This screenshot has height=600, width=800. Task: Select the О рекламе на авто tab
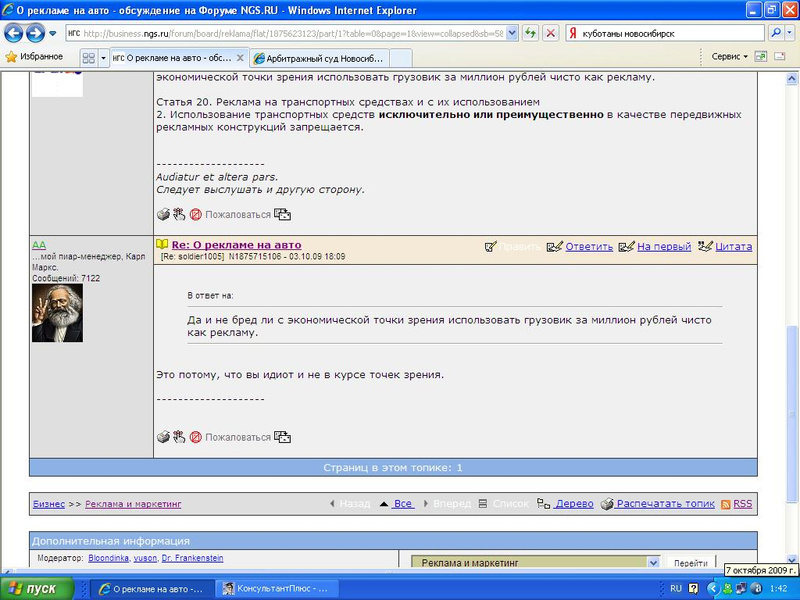tap(178, 58)
